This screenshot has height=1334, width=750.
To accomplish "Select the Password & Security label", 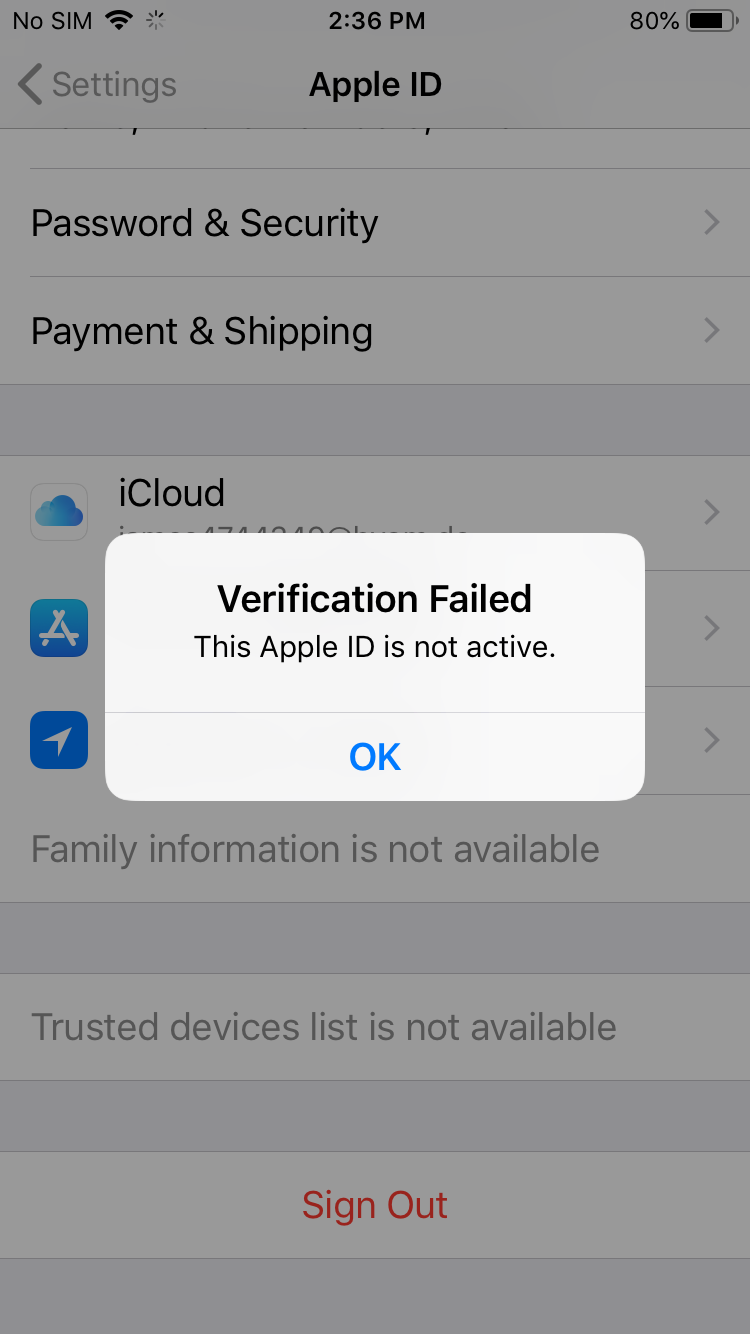I will tap(205, 222).
